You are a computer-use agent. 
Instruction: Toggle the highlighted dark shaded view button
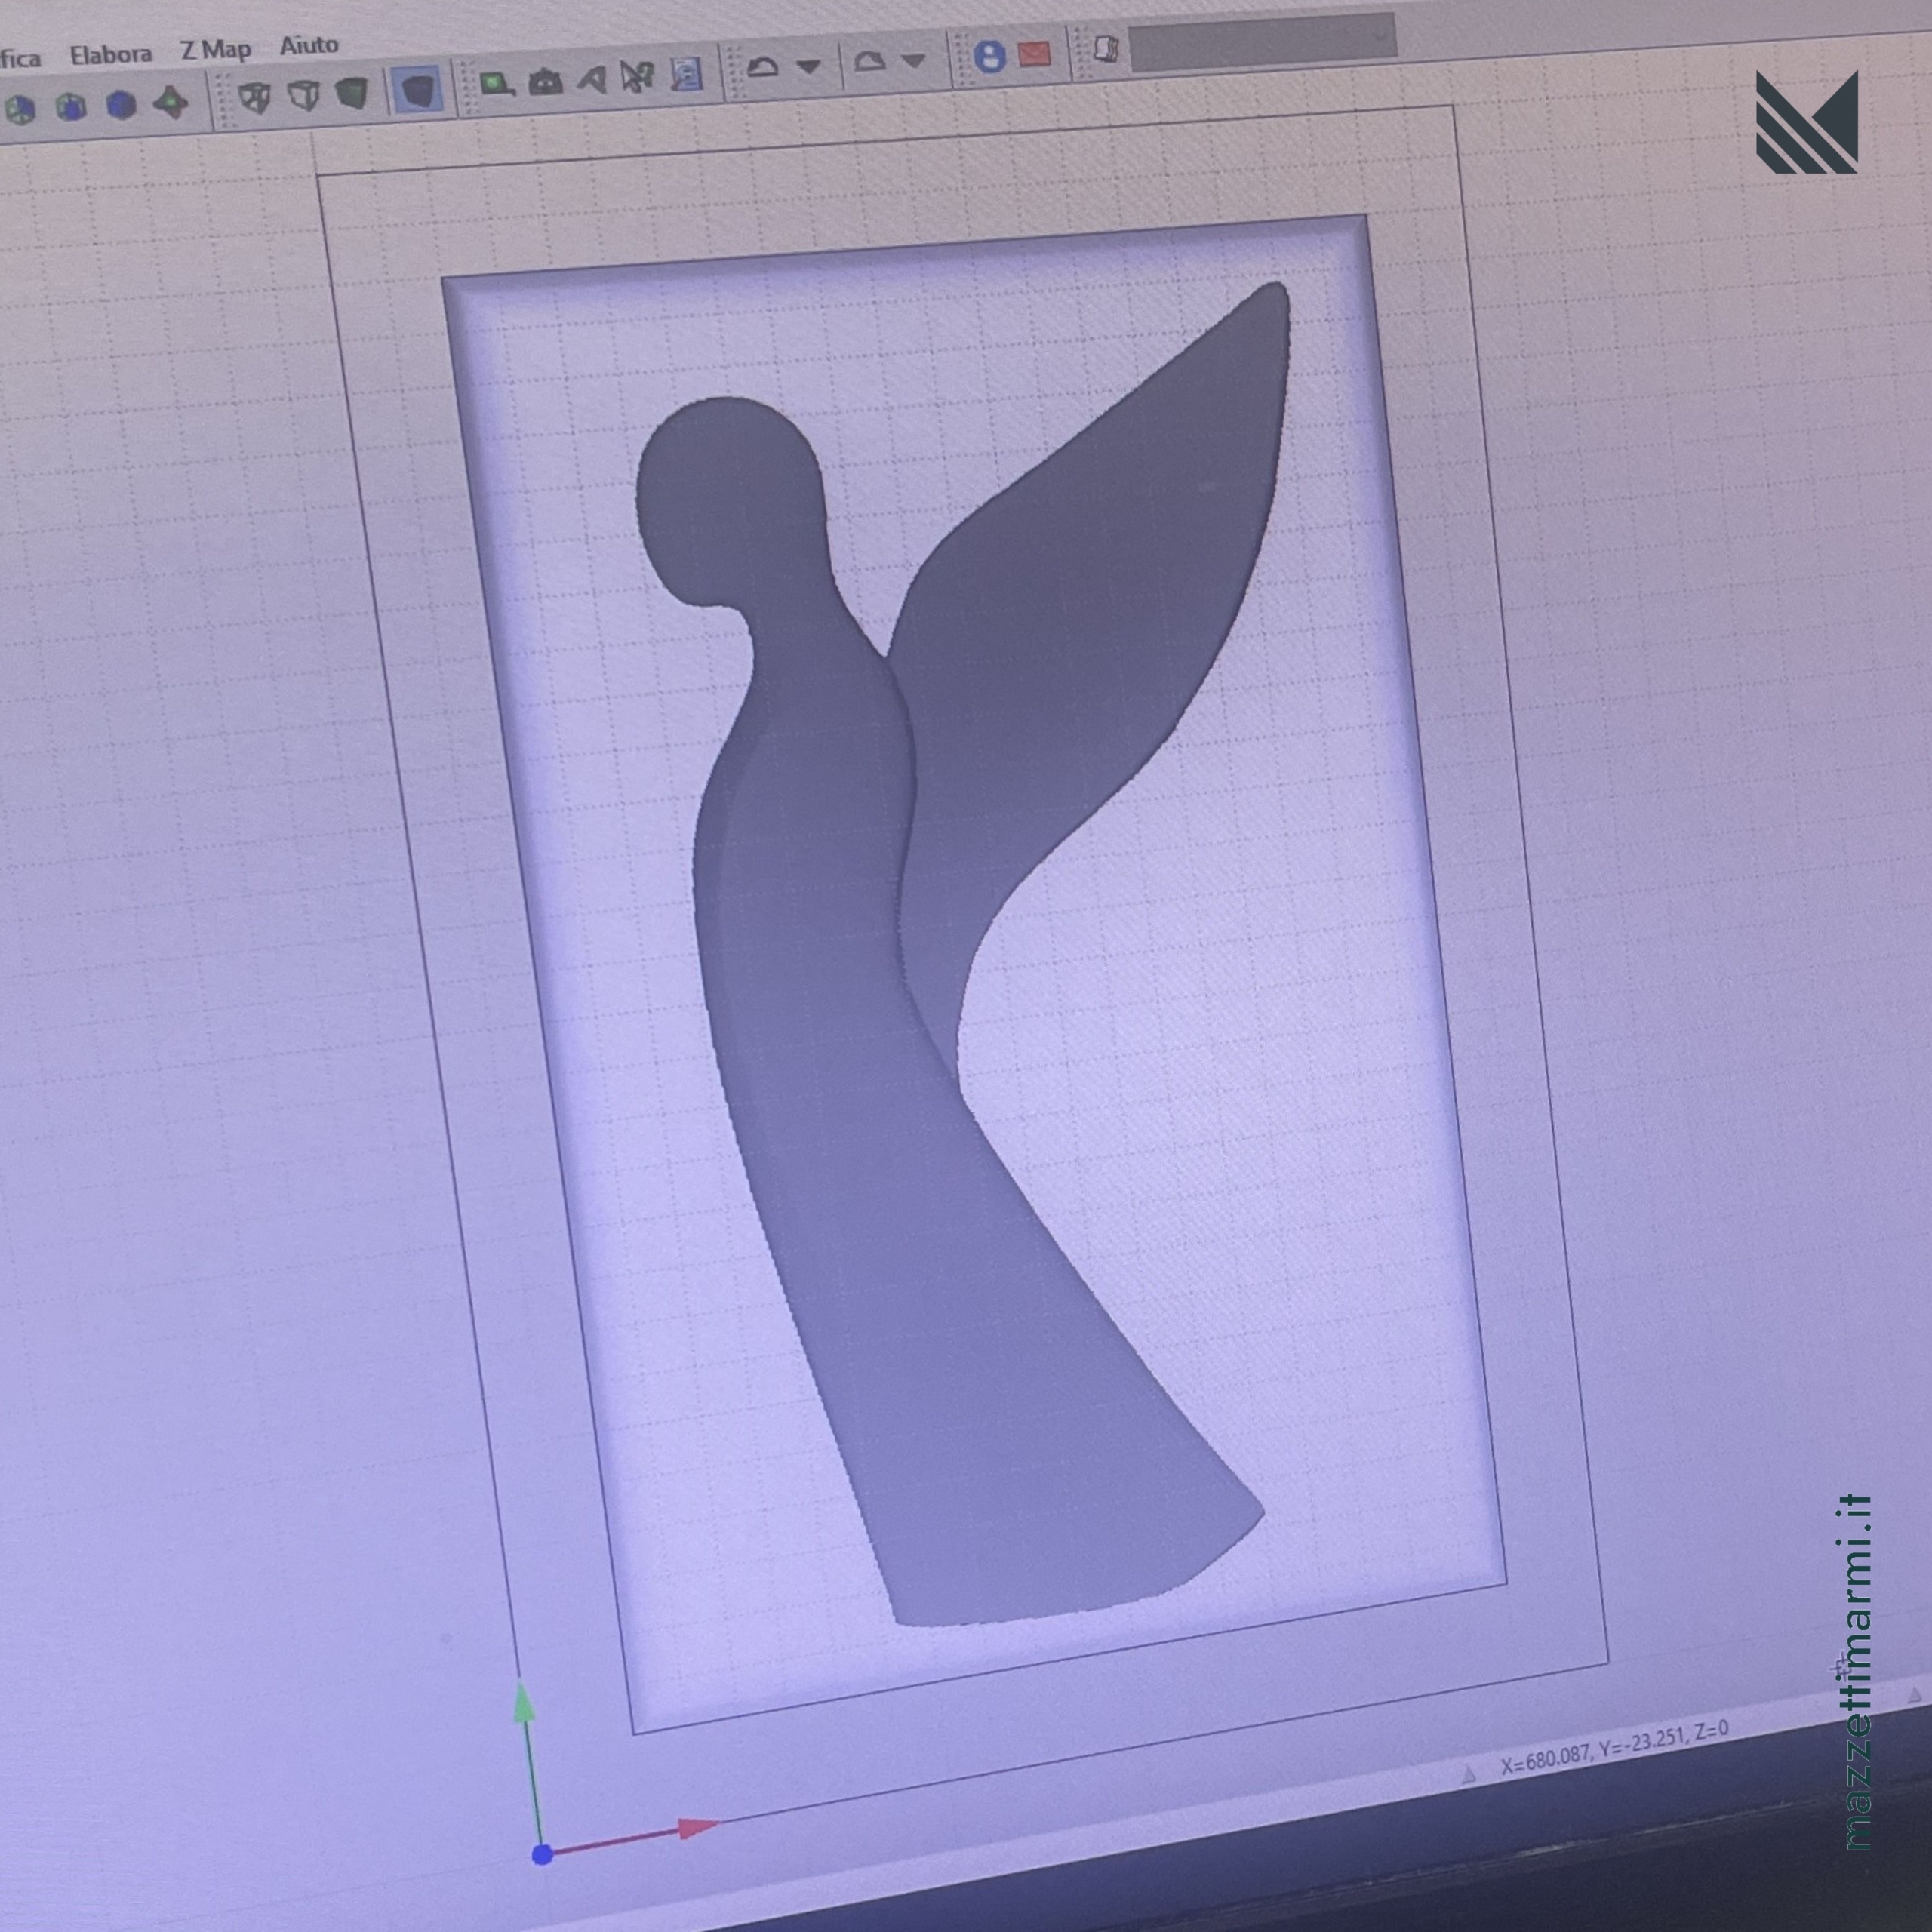tap(417, 90)
